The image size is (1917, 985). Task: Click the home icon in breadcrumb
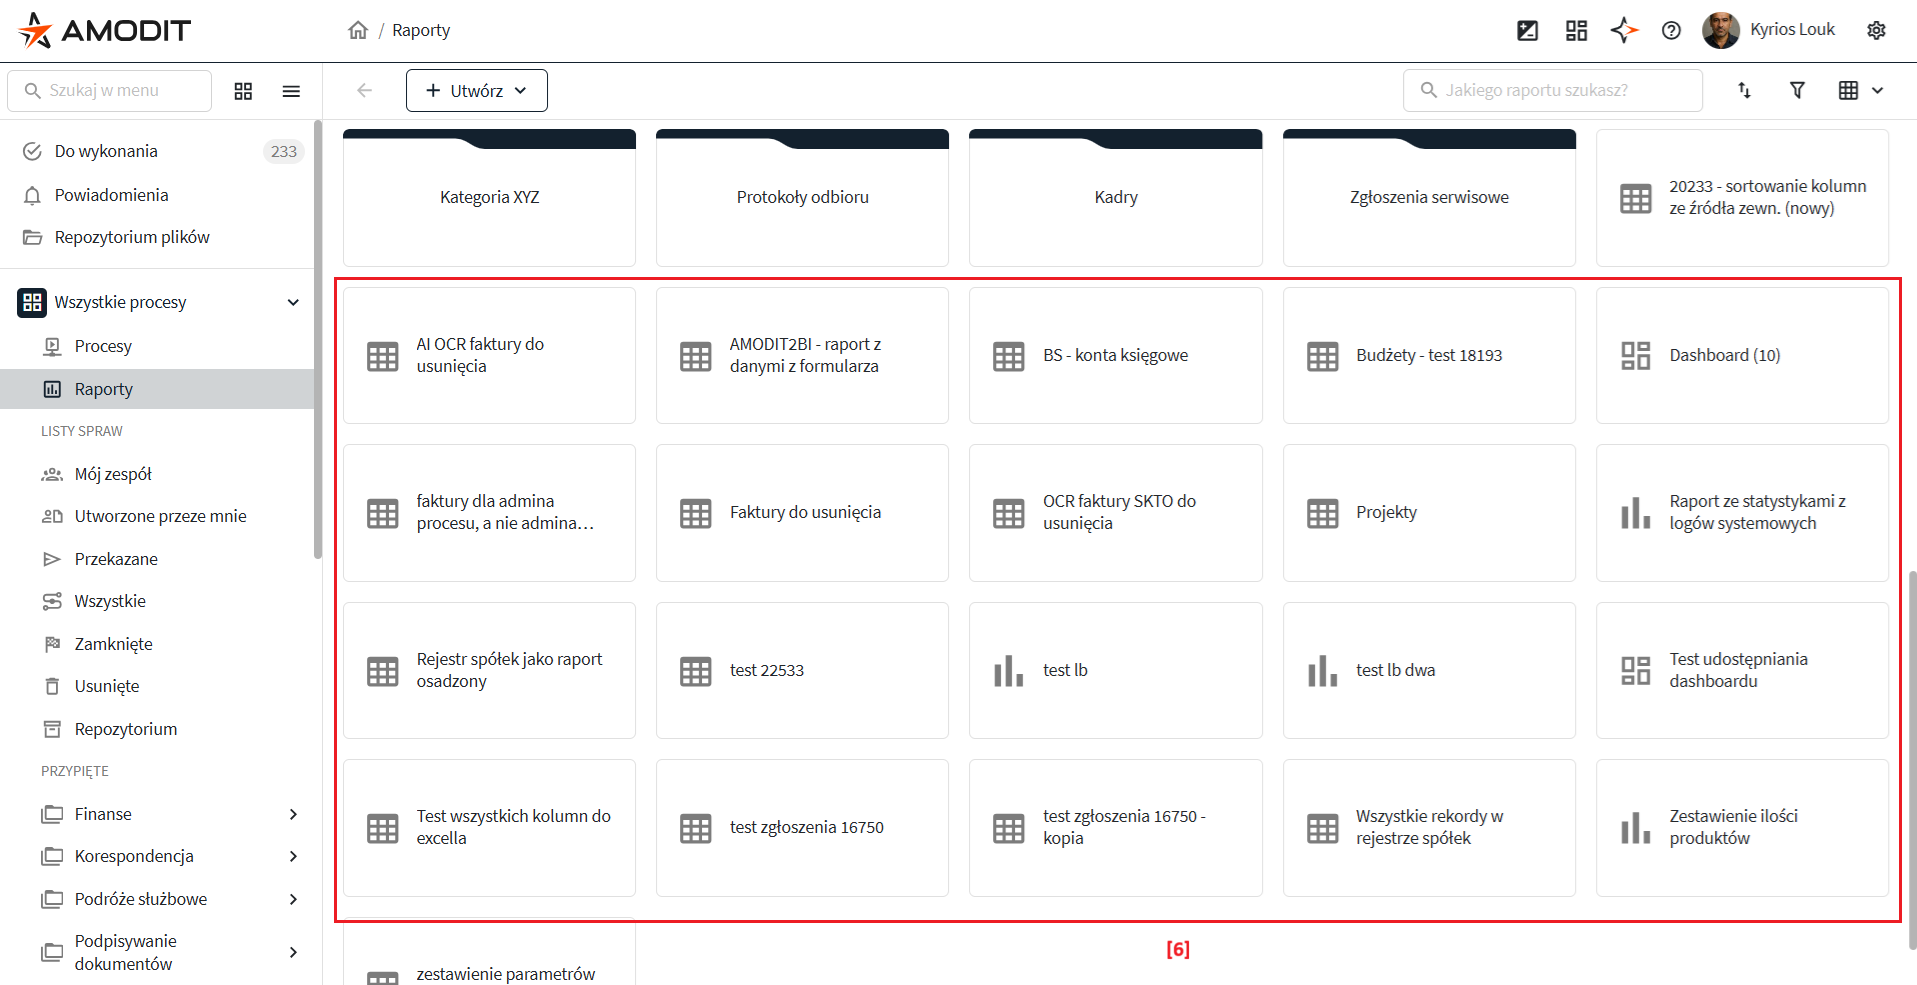click(x=358, y=30)
